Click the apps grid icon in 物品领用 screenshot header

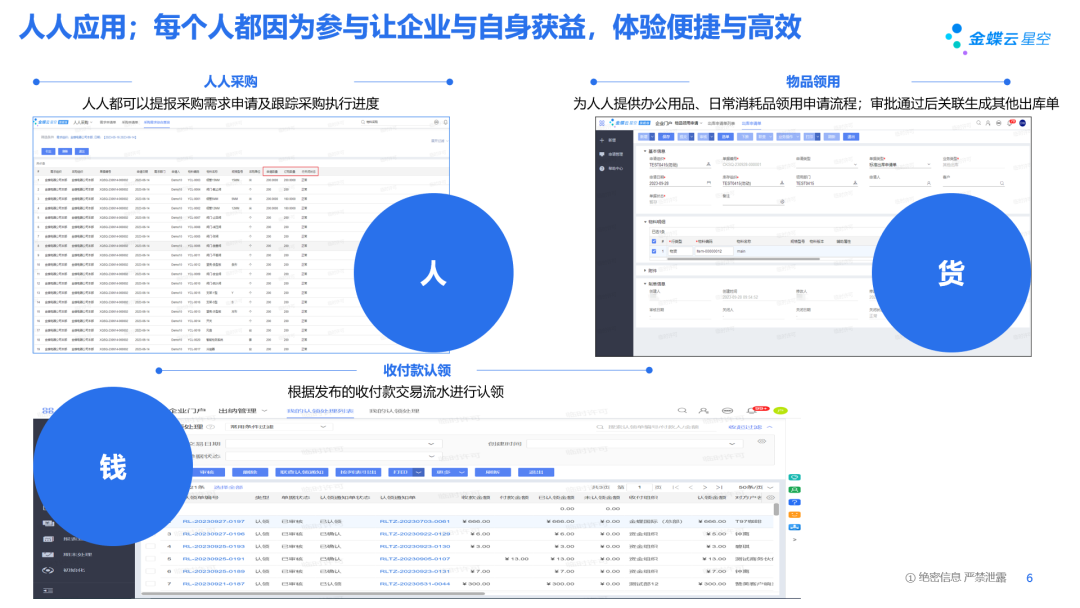pyautogui.click(x=602, y=123)
